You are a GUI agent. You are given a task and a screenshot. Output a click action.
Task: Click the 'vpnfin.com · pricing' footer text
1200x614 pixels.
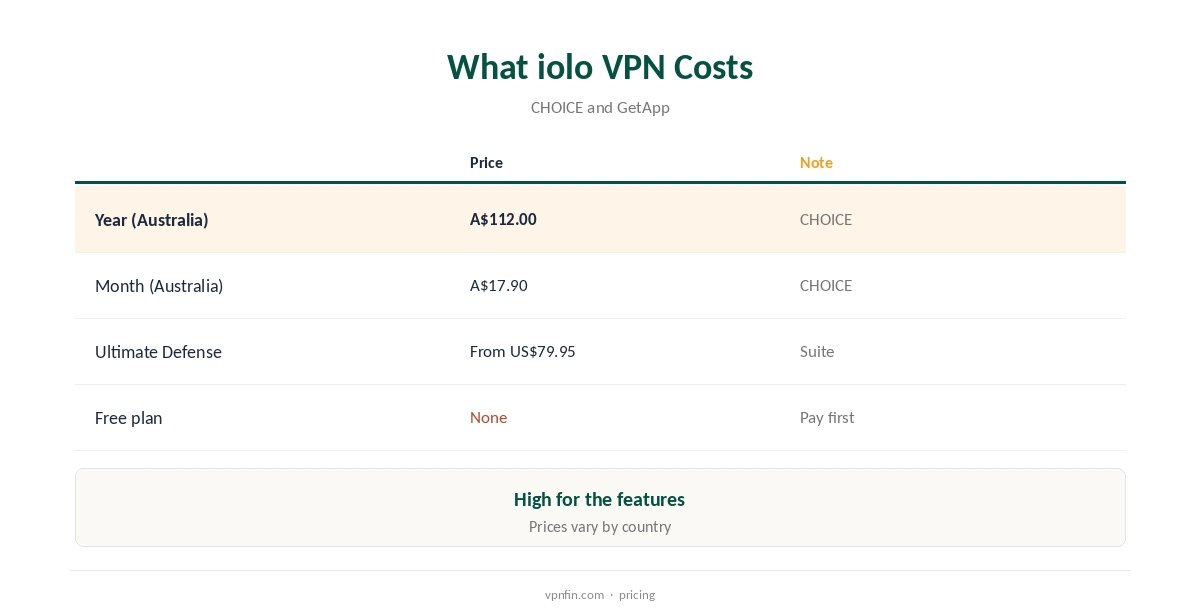[600, 594]
